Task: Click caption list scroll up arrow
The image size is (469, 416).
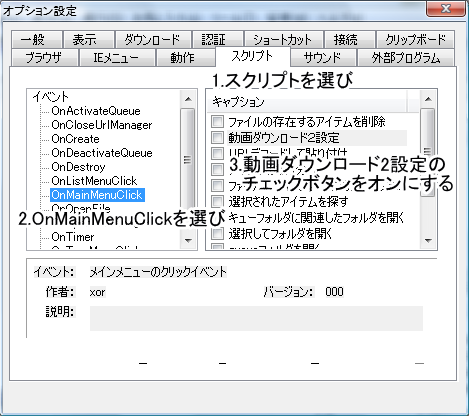Action: tap(428, 99)
